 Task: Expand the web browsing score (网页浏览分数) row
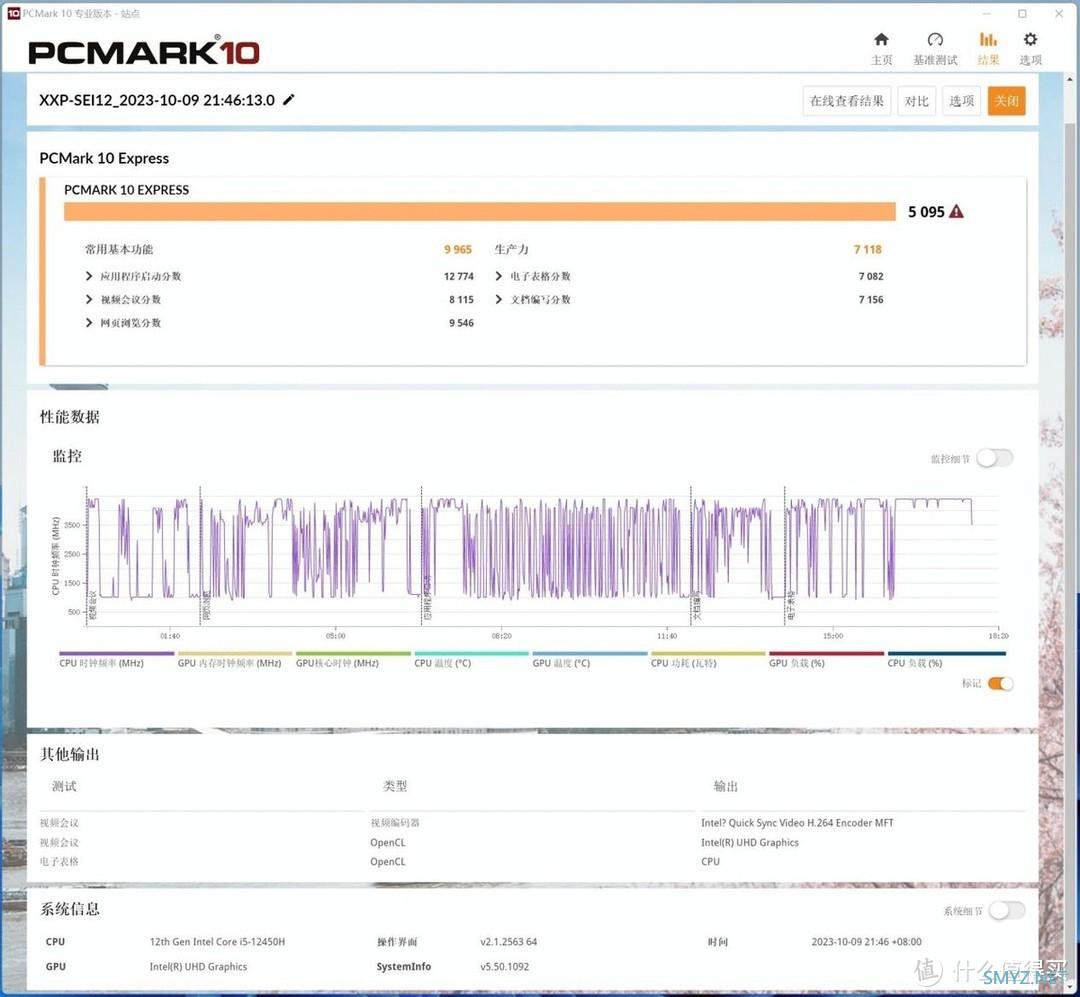[88, 322]
